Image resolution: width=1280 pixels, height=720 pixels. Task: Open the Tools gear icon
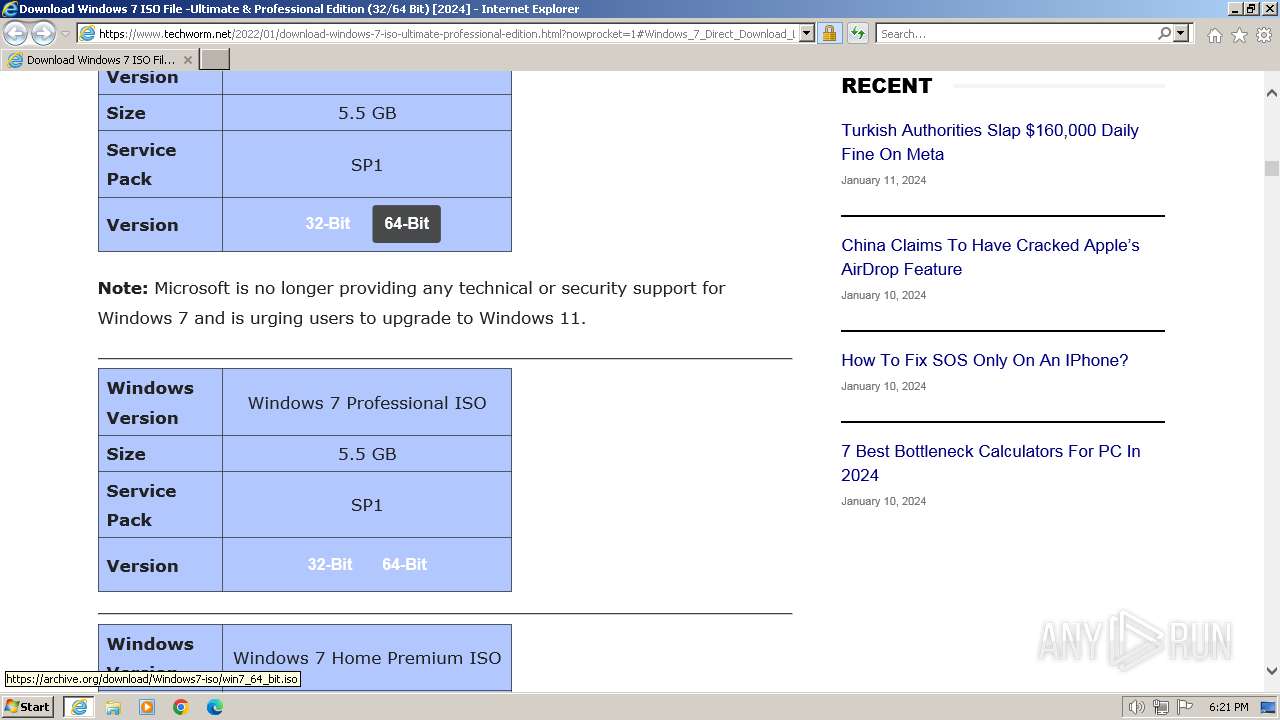coord(1264,35)
